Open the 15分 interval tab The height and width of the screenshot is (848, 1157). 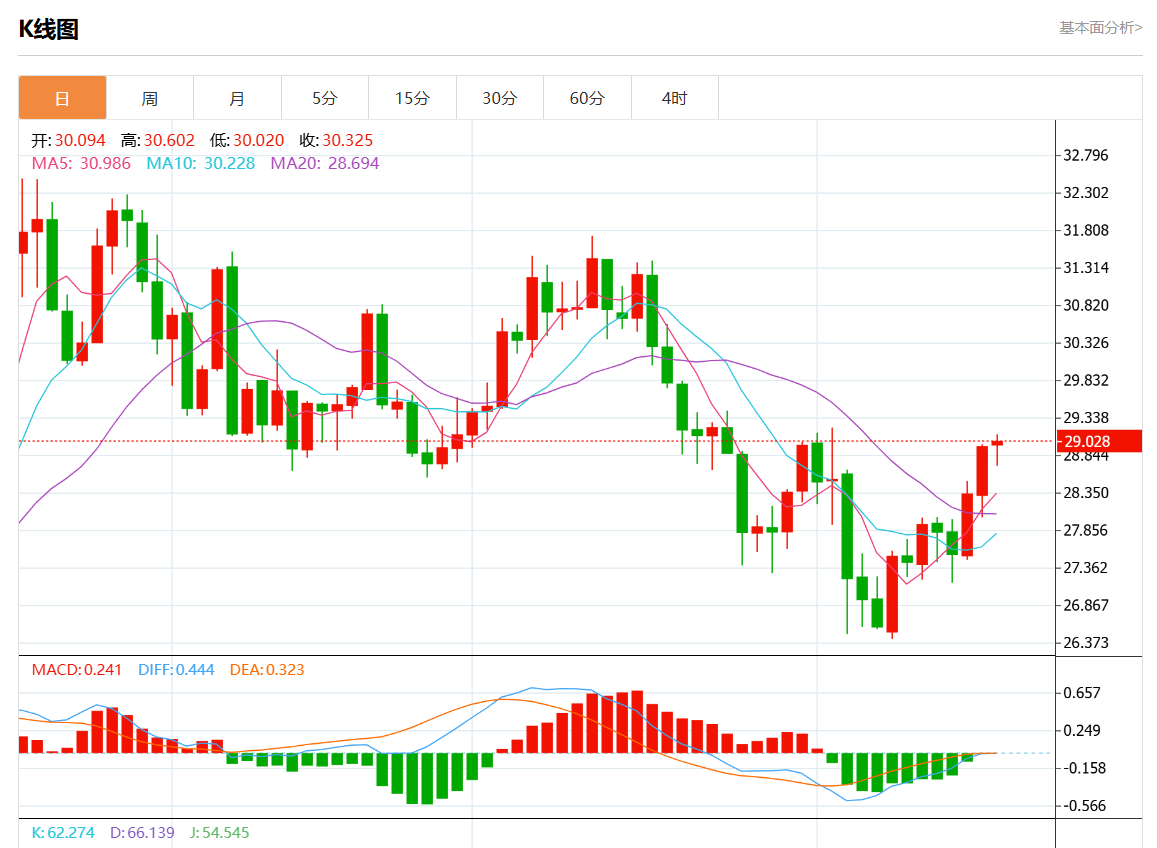click(412, 98)
